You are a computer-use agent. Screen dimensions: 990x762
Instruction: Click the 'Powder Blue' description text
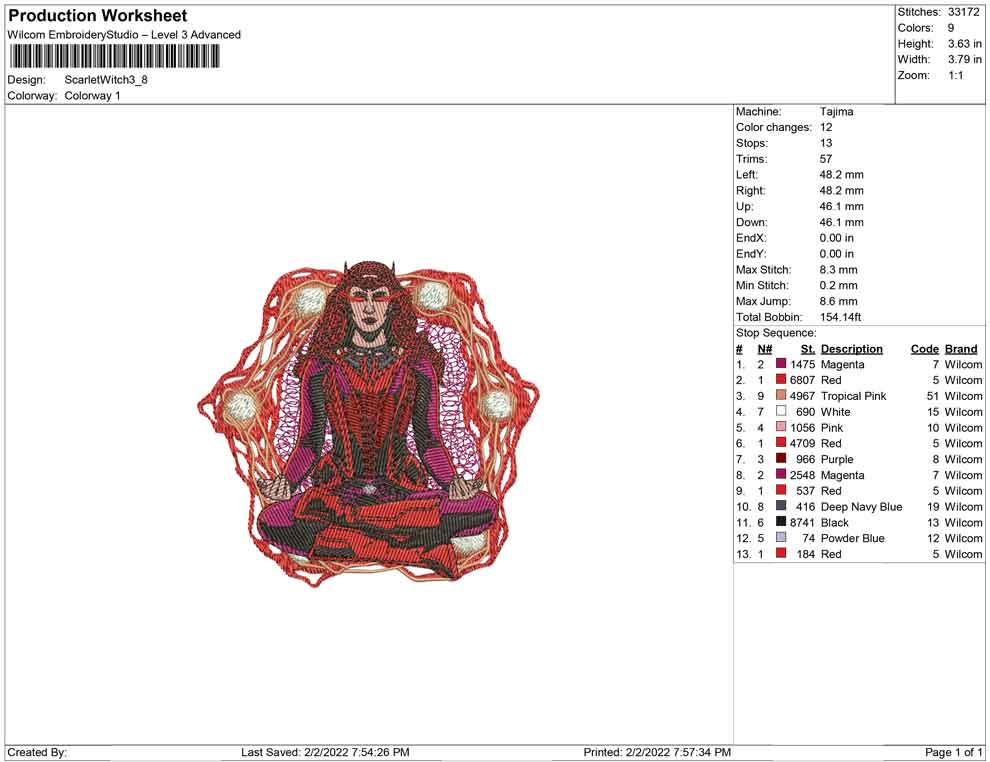click(852, 538)
